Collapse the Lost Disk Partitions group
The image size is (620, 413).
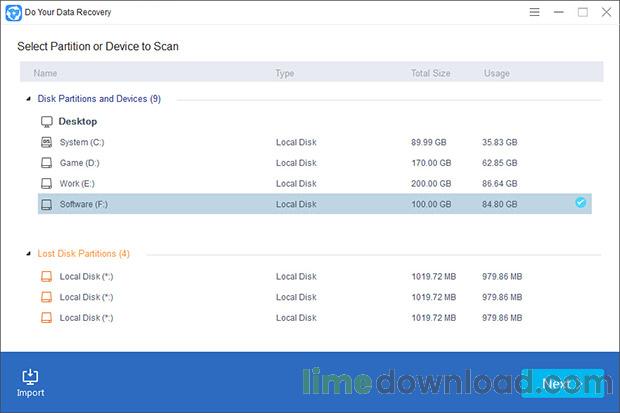[x=27, y=254]
